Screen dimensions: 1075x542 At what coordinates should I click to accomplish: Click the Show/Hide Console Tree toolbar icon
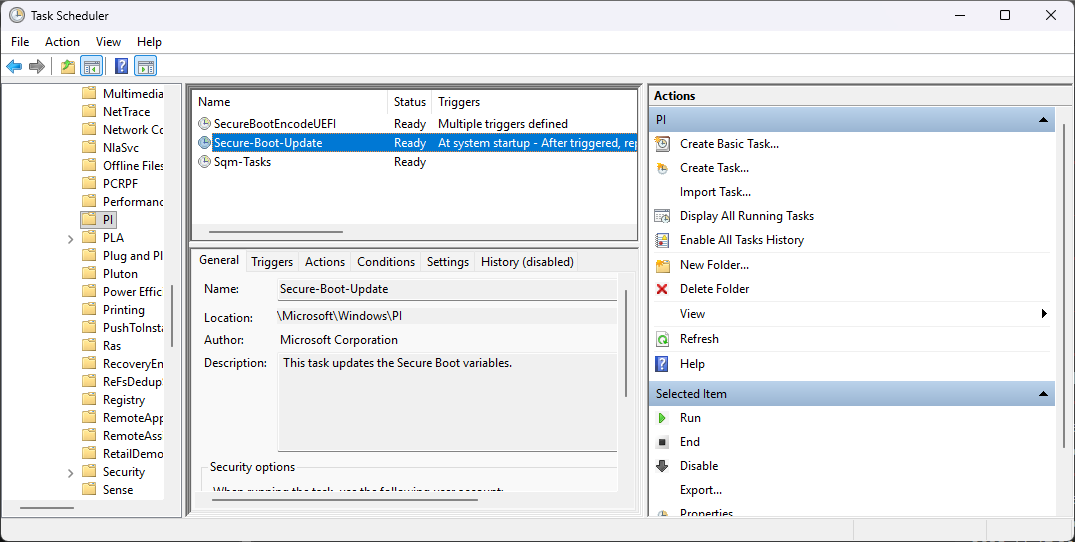91,67
